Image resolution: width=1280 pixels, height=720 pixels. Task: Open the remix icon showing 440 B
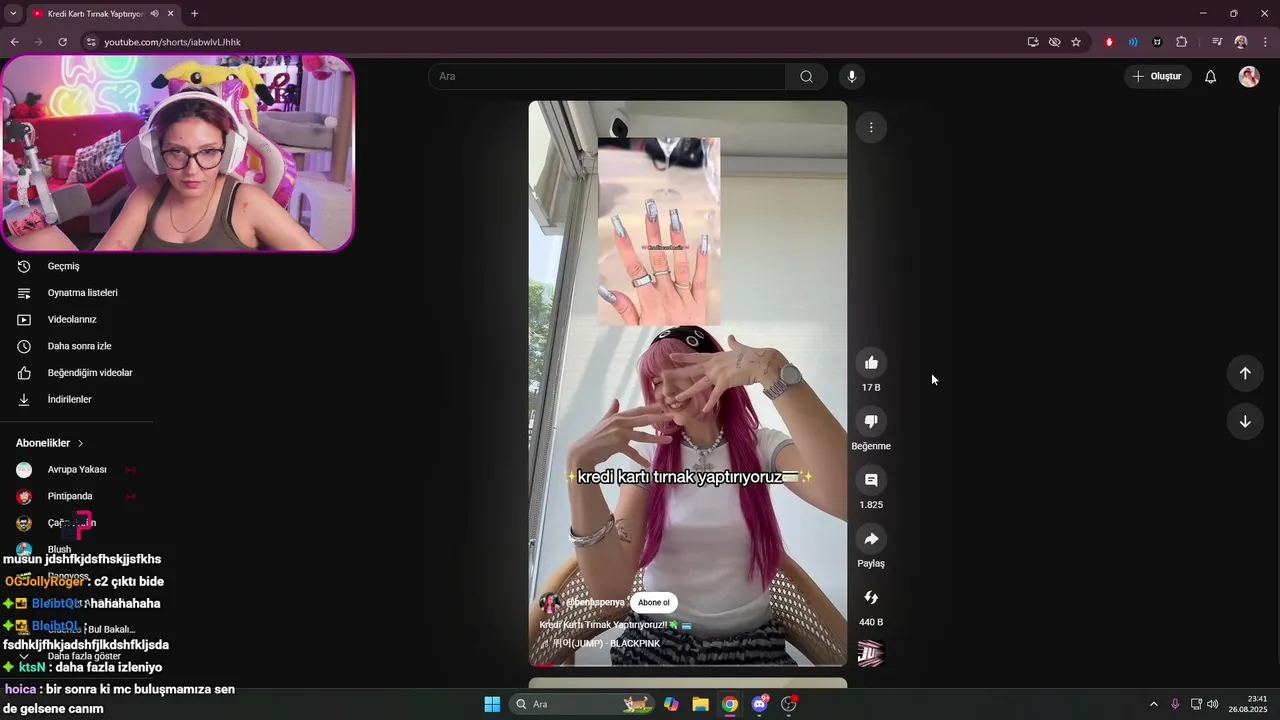pyautogui.click(x=871, y=598)
